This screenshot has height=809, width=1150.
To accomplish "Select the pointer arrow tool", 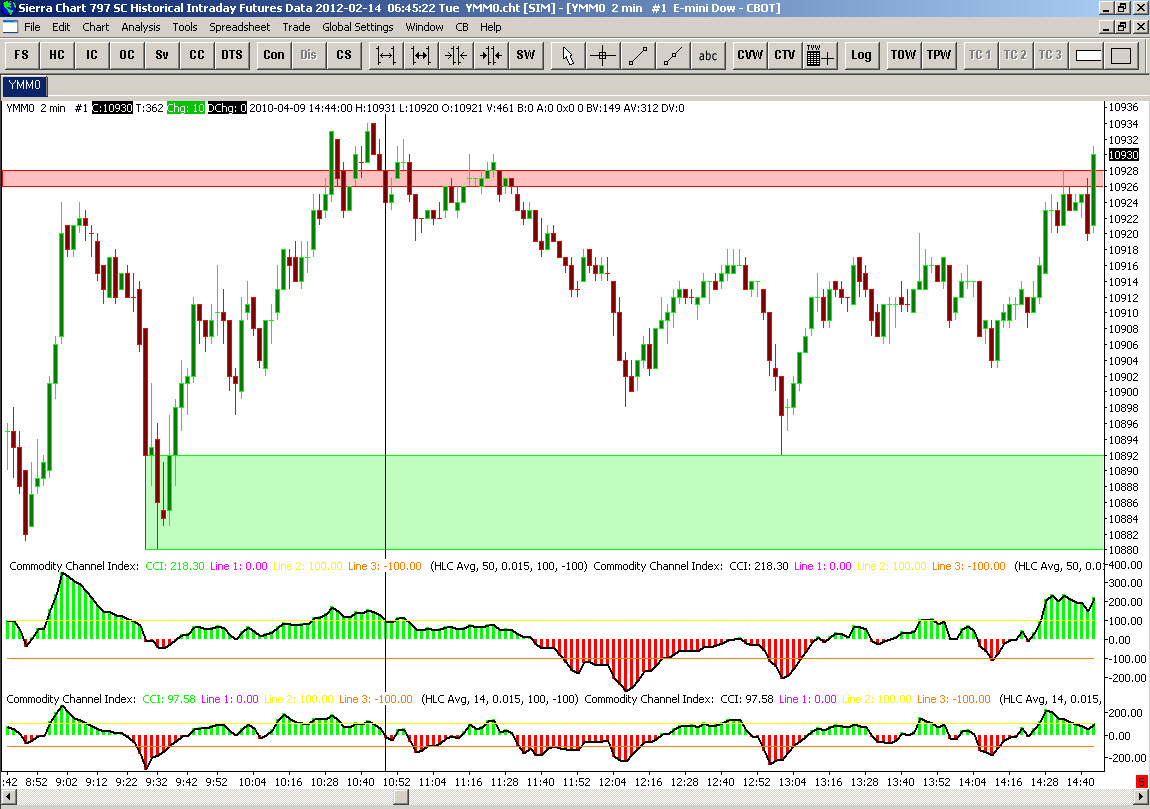I will pos(568,55).
